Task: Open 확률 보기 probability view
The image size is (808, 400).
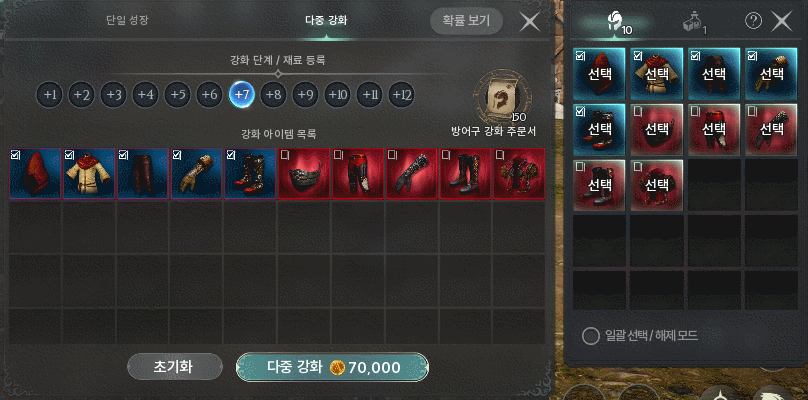Action: click(466, 21)
